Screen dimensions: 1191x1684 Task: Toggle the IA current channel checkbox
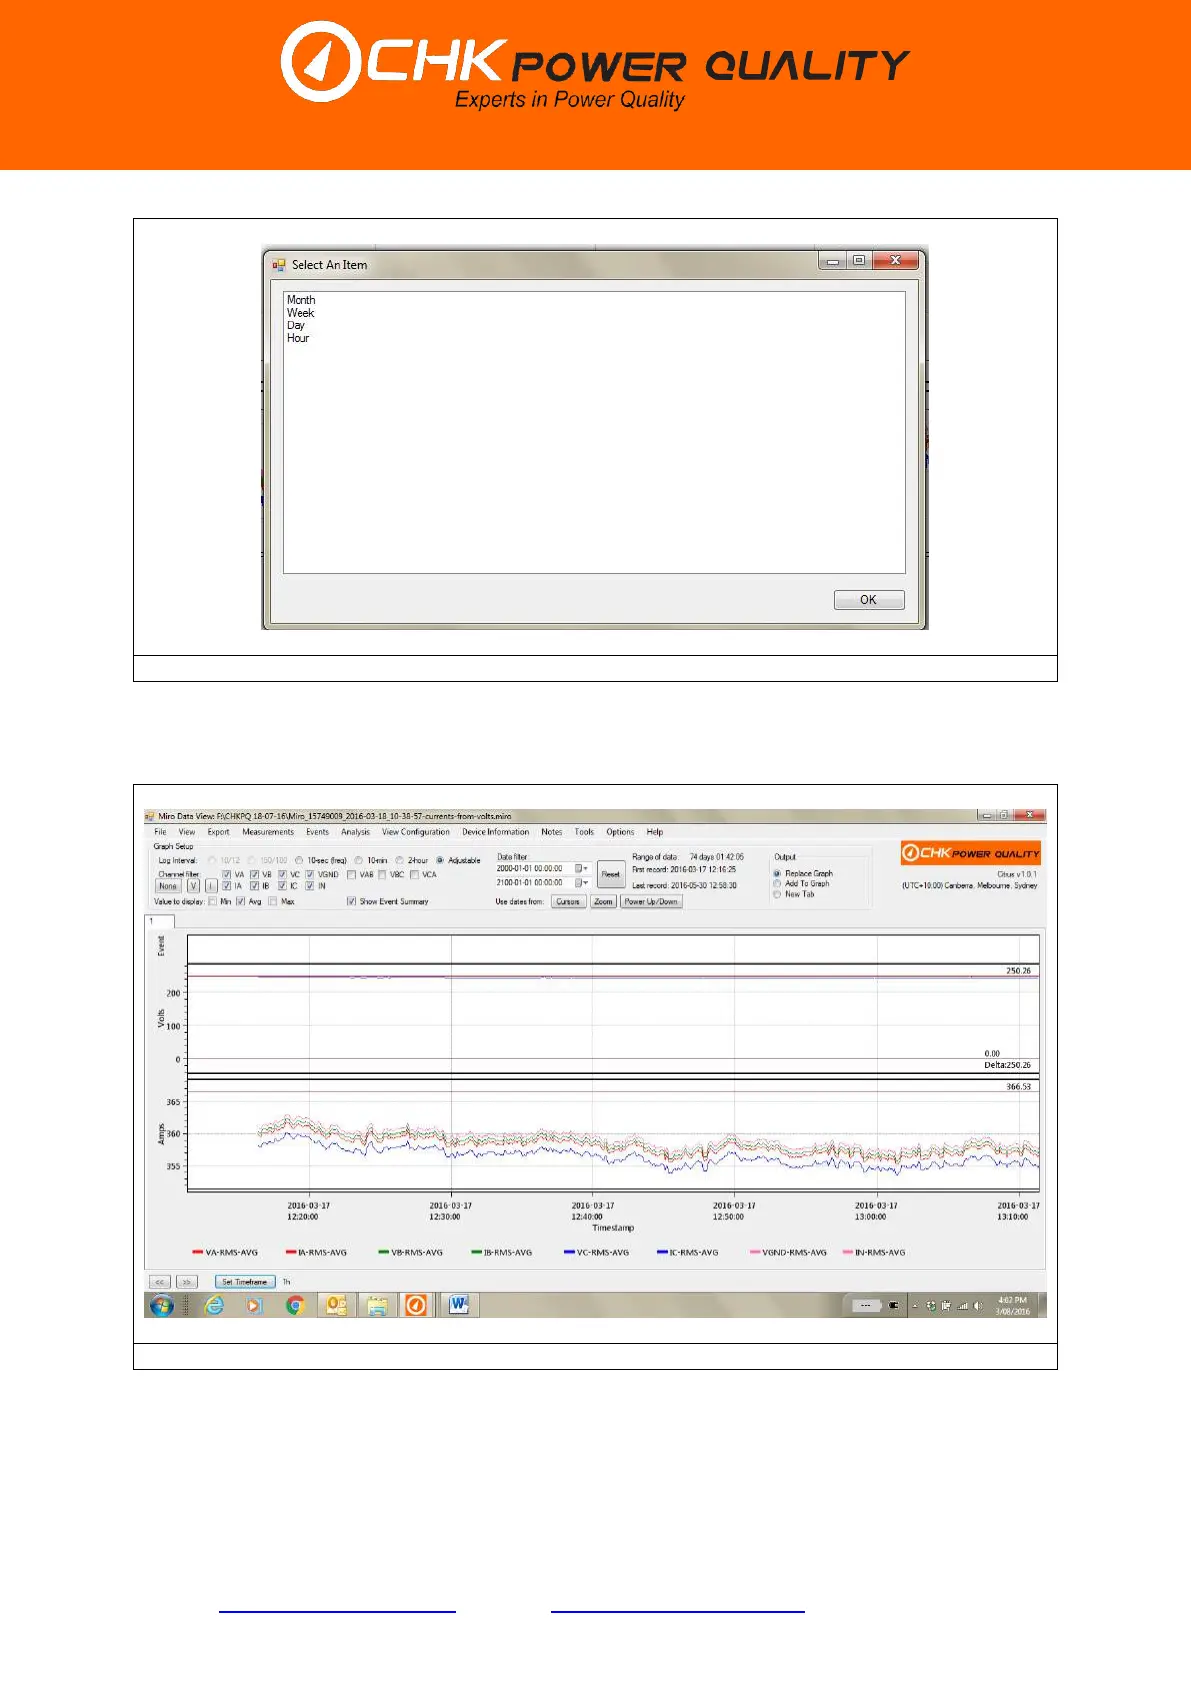pyautogui.click(x=227, y=886)
